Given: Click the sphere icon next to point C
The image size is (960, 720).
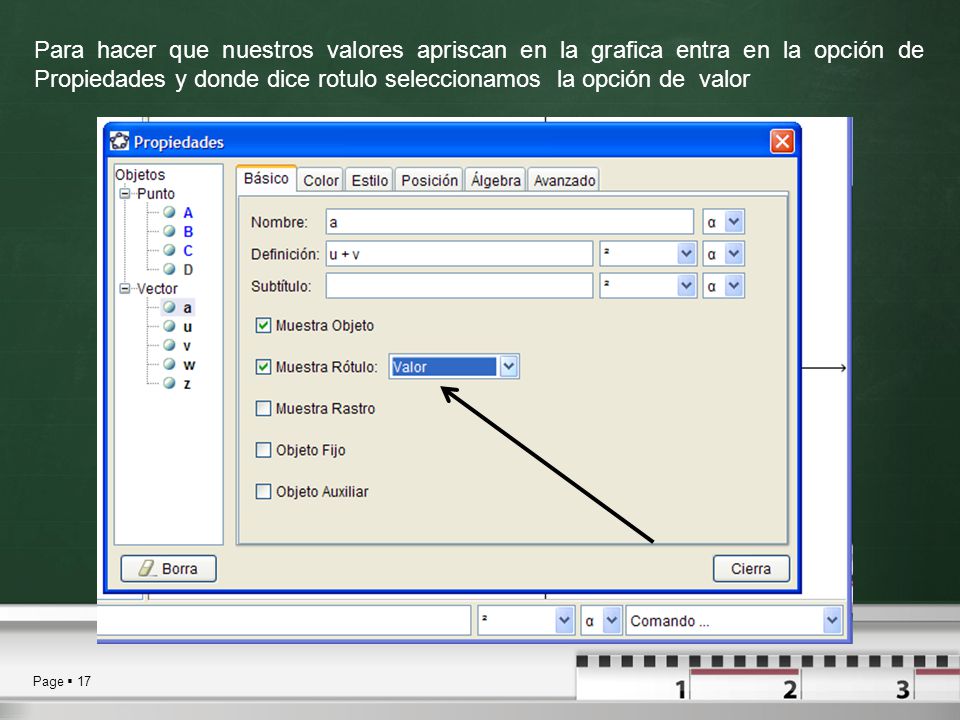Looking at the screenshot, I should (x=170, y=250).
